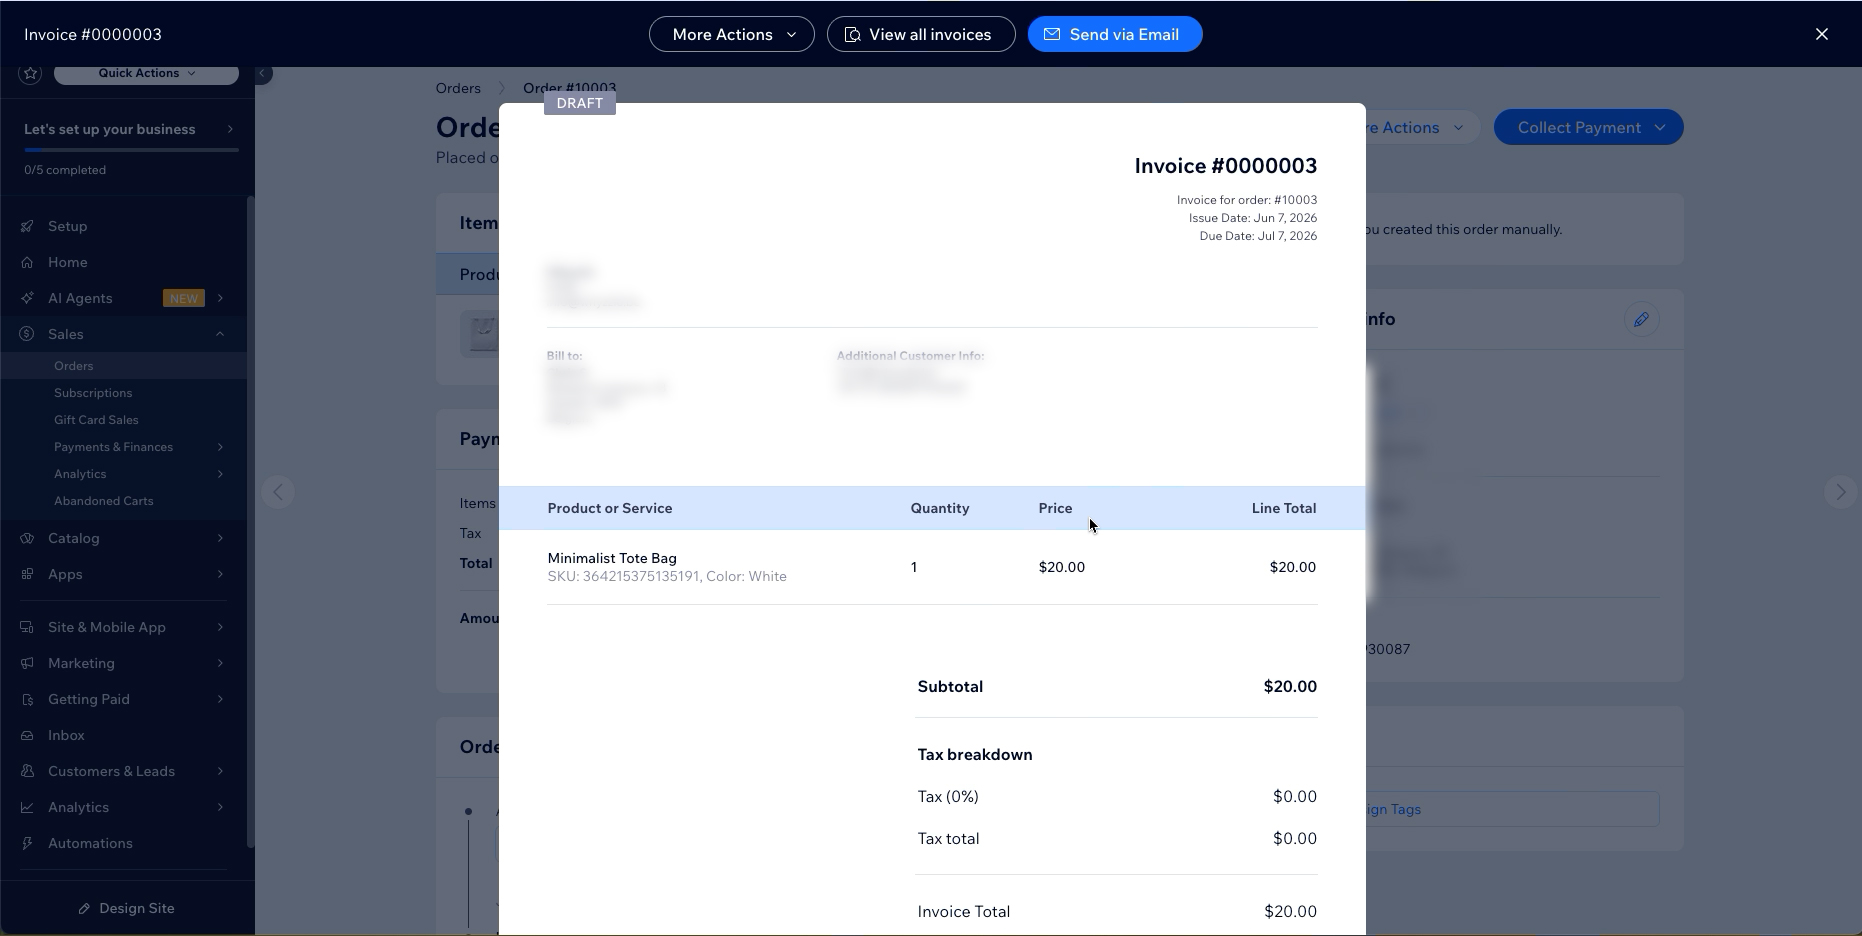Send the invoice via Email
This screenshot has height=936, width=1862.
(x=1114, y=34)
